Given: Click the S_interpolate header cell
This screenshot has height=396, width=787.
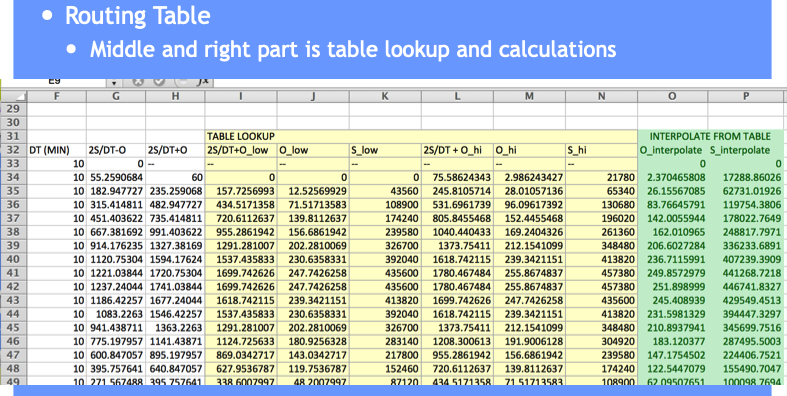Looking at the screenshot, I should click(x=746, y=150).
